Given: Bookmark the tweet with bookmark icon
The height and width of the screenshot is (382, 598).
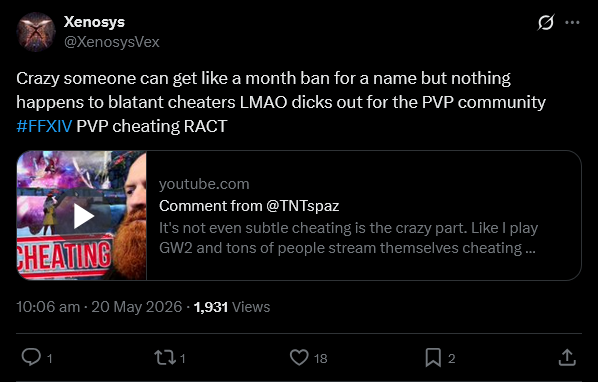Looking at the screenshot, I should point(433,358).
